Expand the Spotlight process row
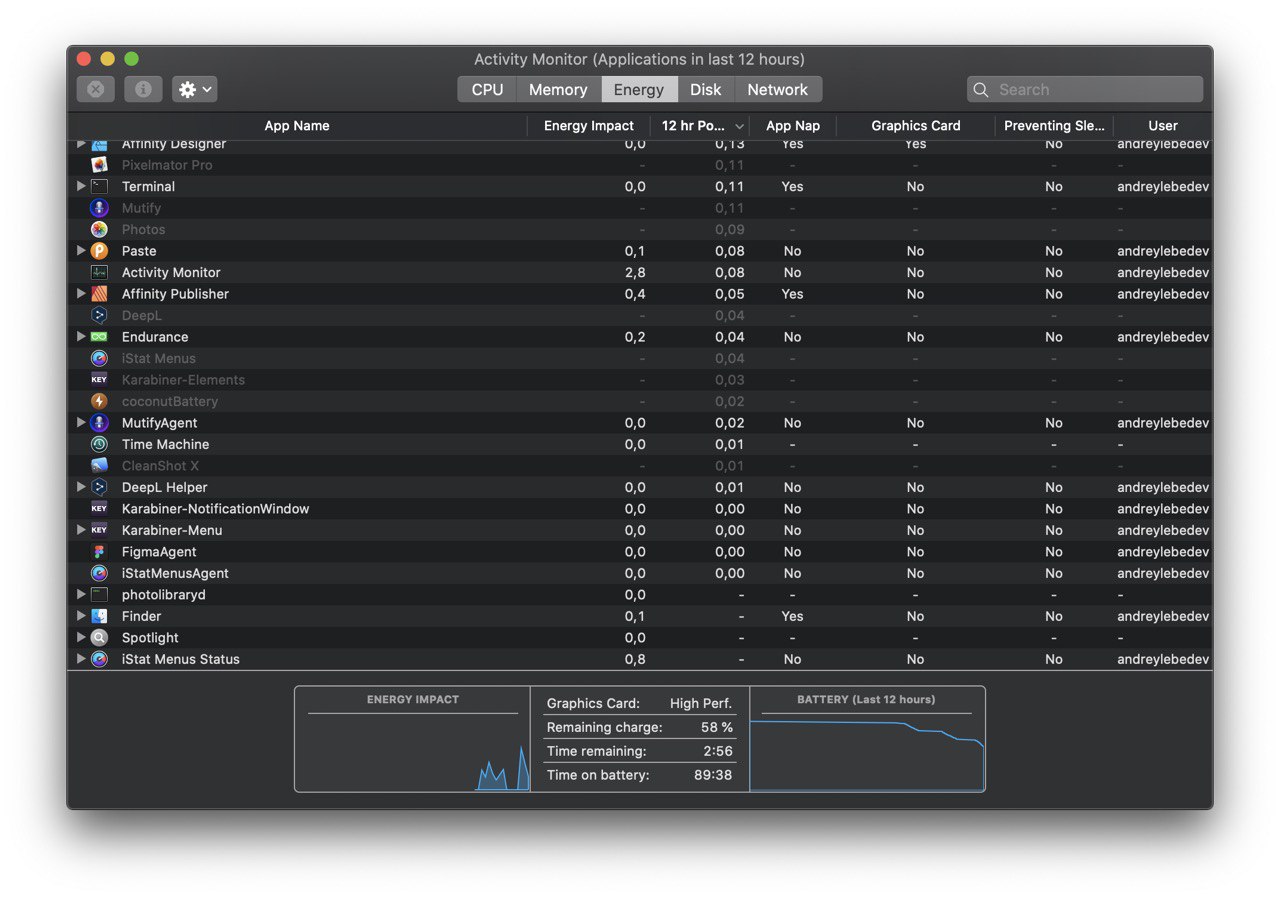Screen dimensions: 1280x898 81,638
